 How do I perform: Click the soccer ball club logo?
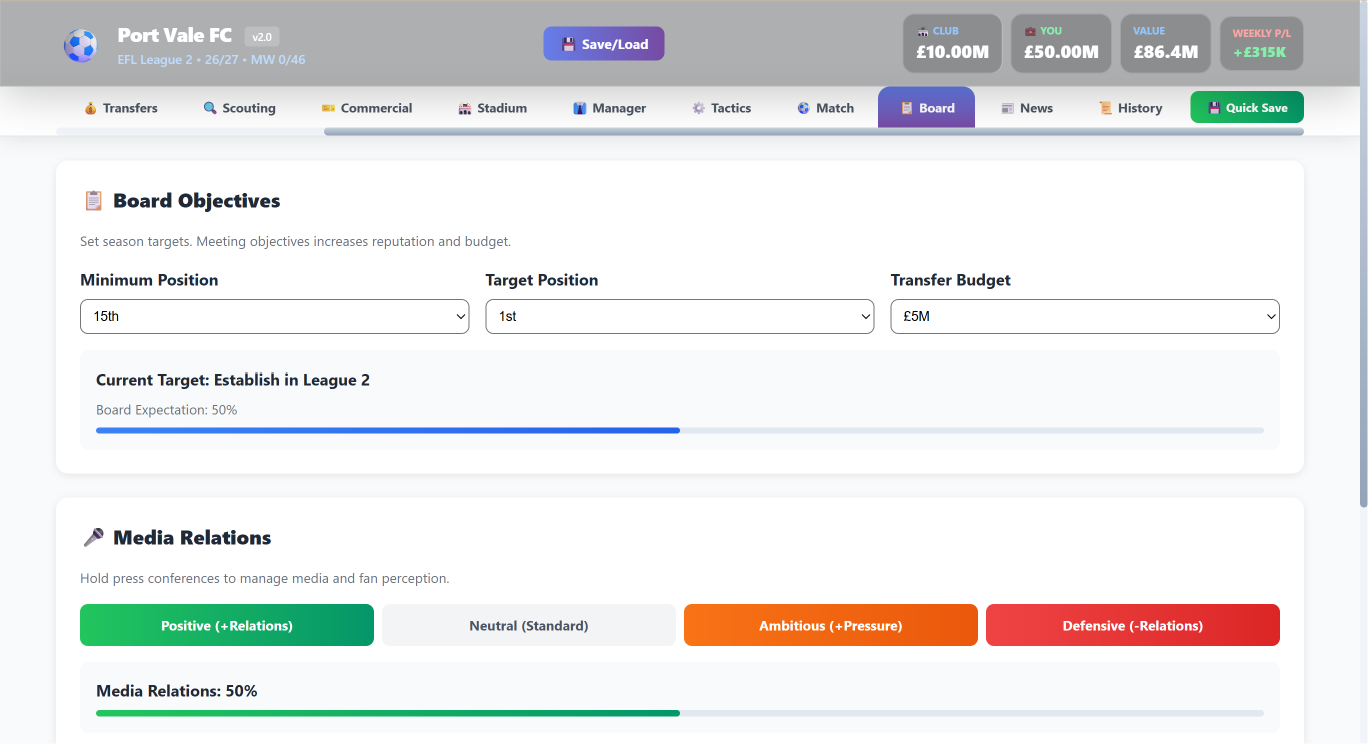tap(80, 45)
